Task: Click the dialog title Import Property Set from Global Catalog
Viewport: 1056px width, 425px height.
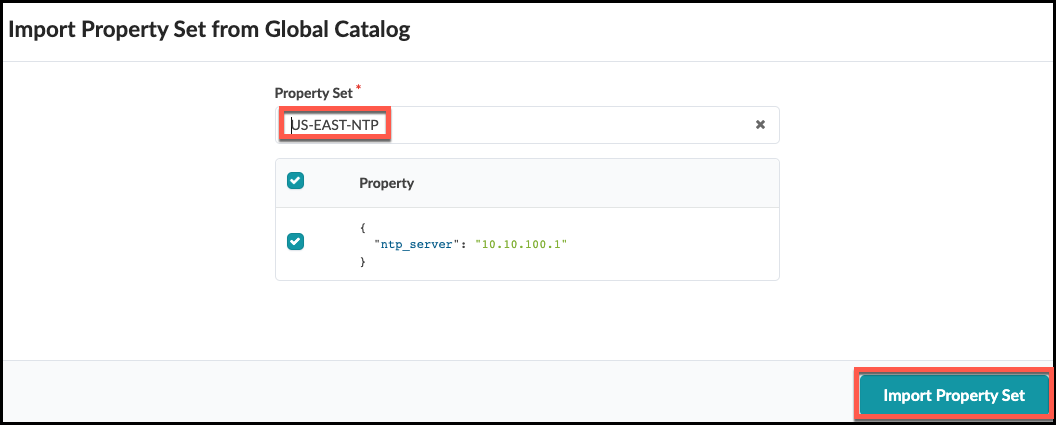Action: [x=209, y=30]
